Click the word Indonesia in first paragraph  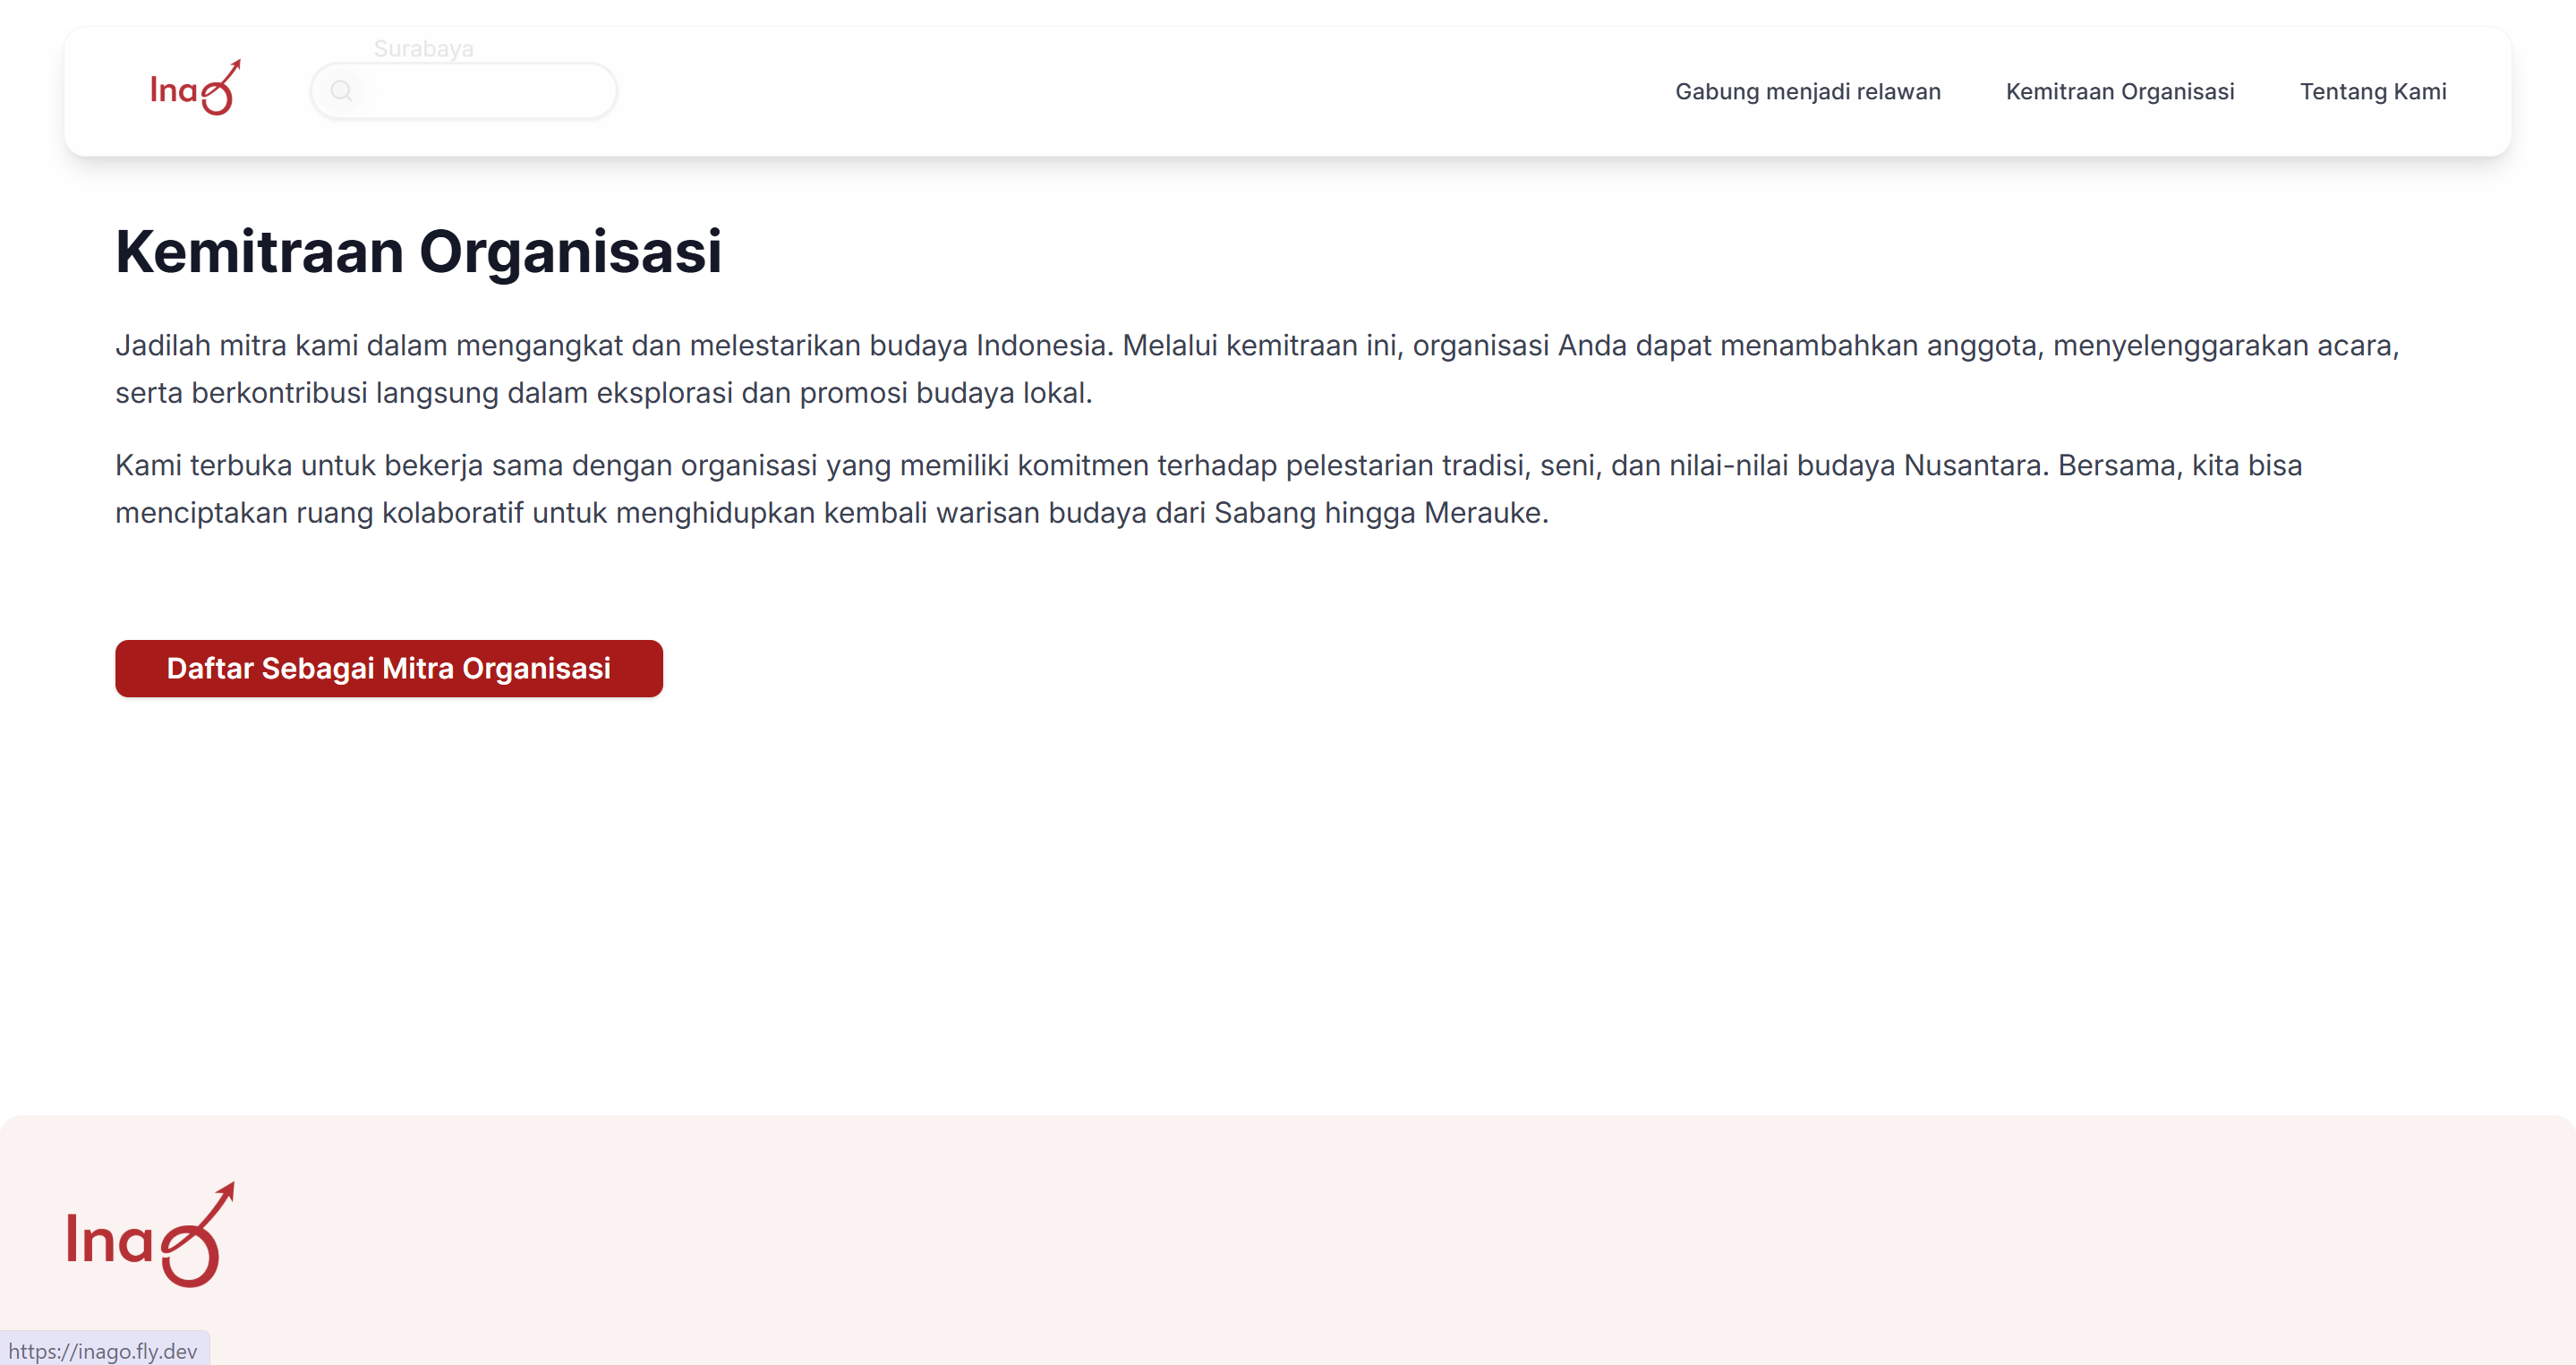[x=1040, y=345]
